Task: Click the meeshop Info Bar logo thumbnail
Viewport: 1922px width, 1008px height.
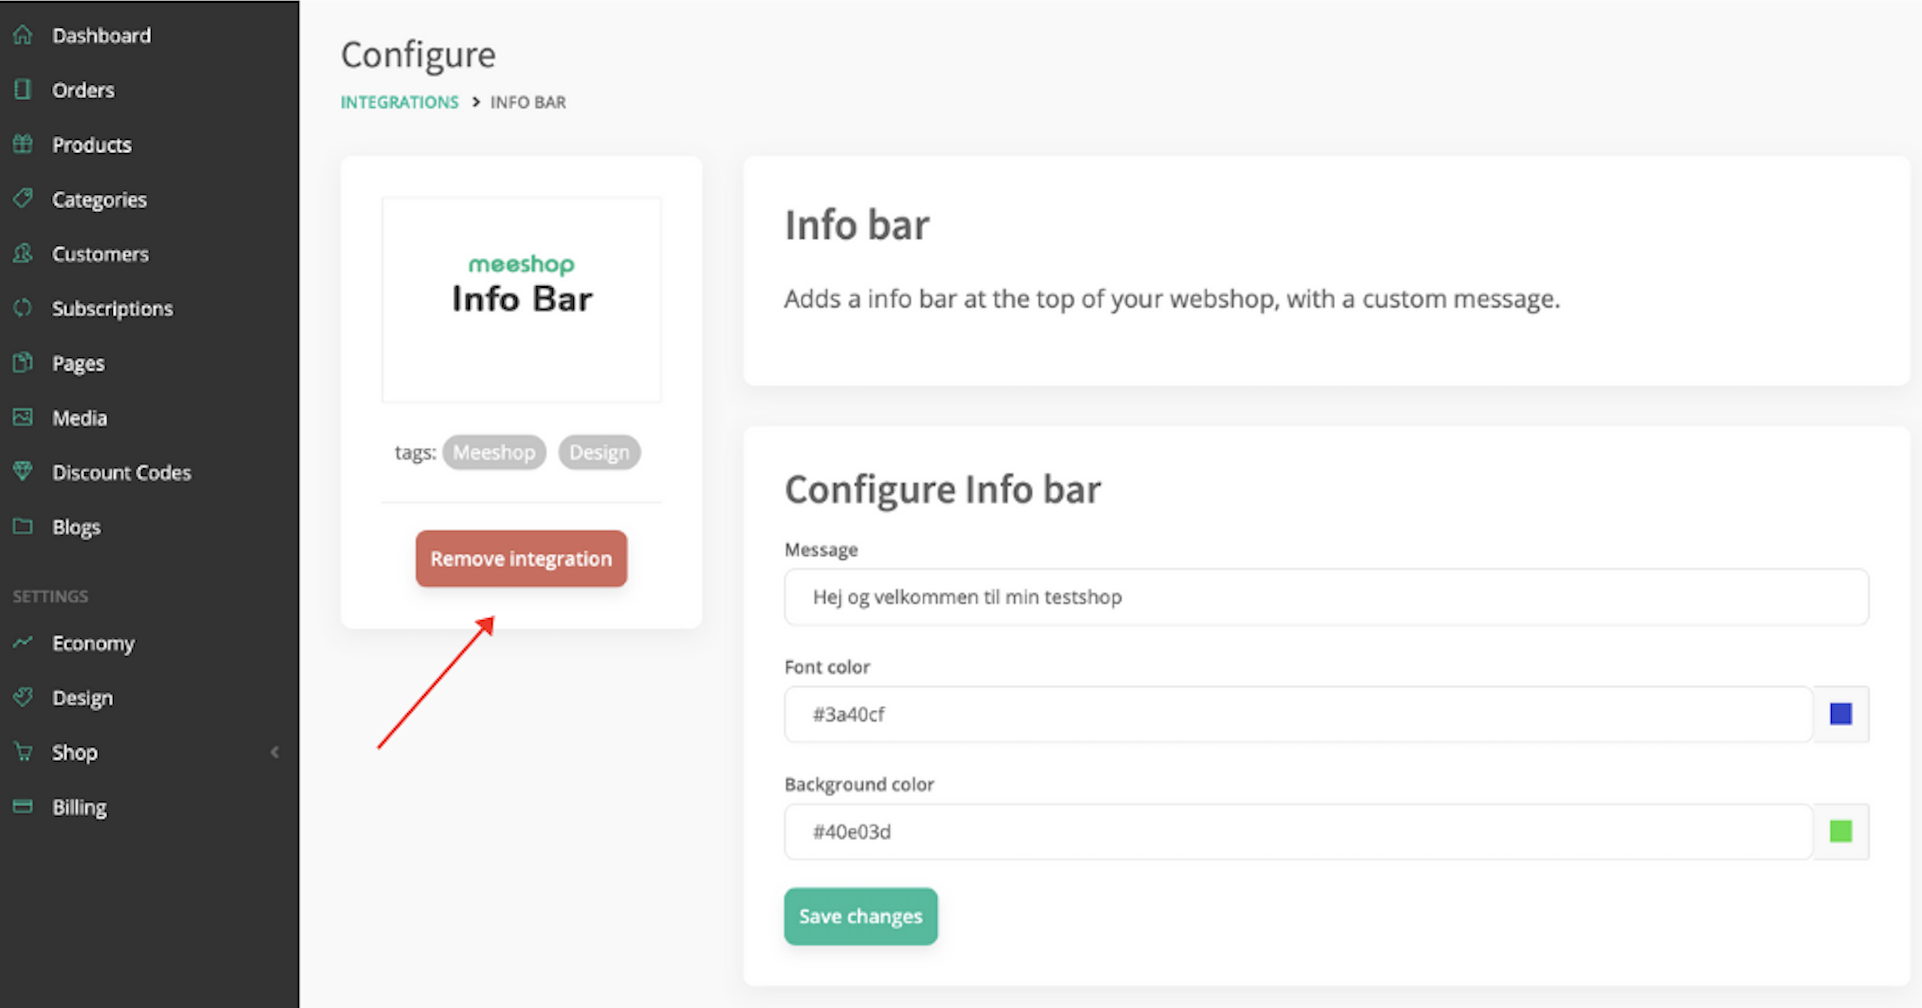Action: tap(521, 299)
